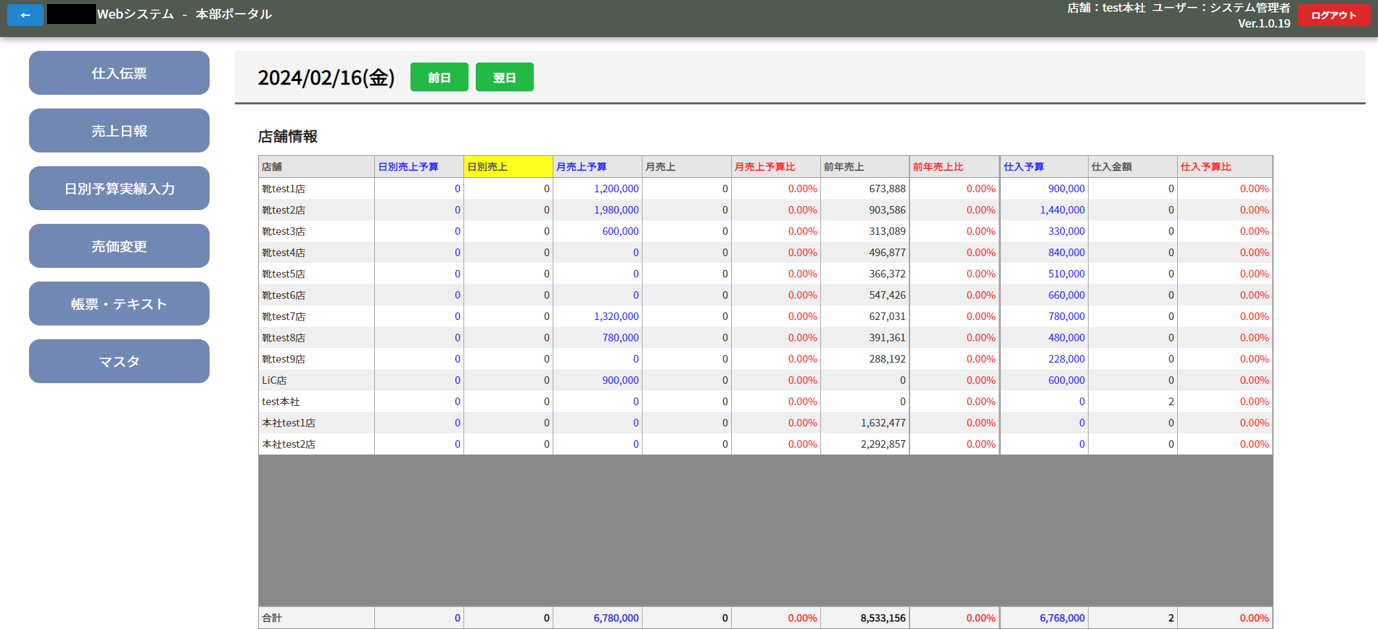
Task: Click monthly budget value 1,980,000
Action: pos(616,210)
